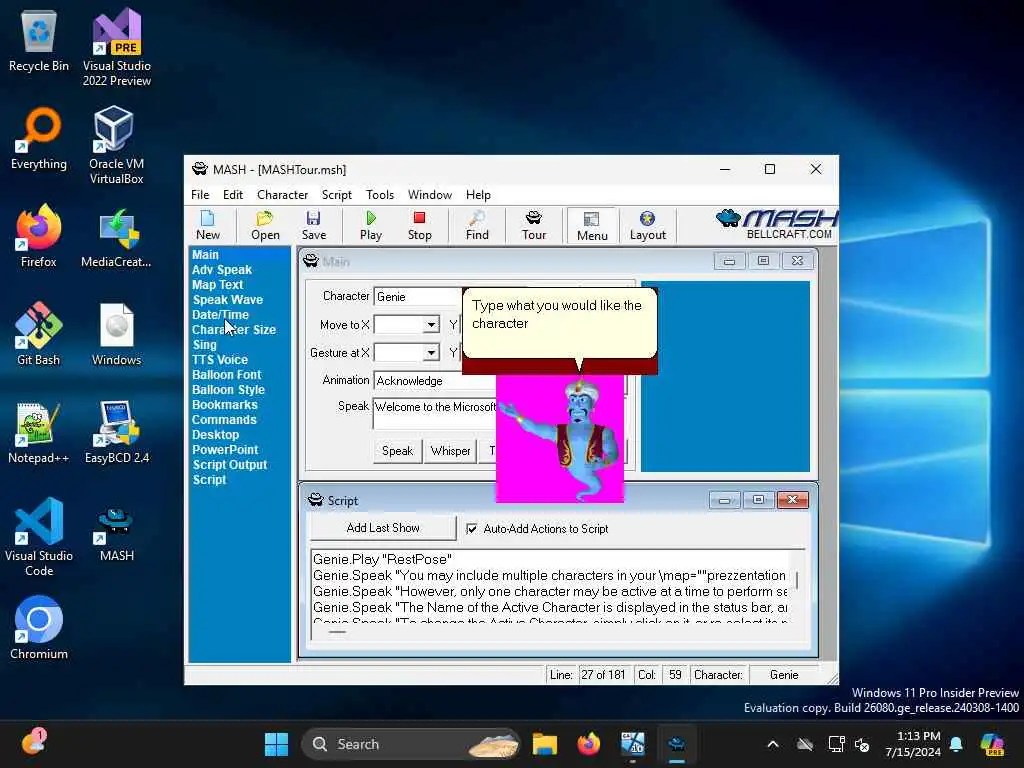1024x768 pixels.
Task: Select the Windows disc image desktop file
Action: pyautogui.click(x=116, y=334)
